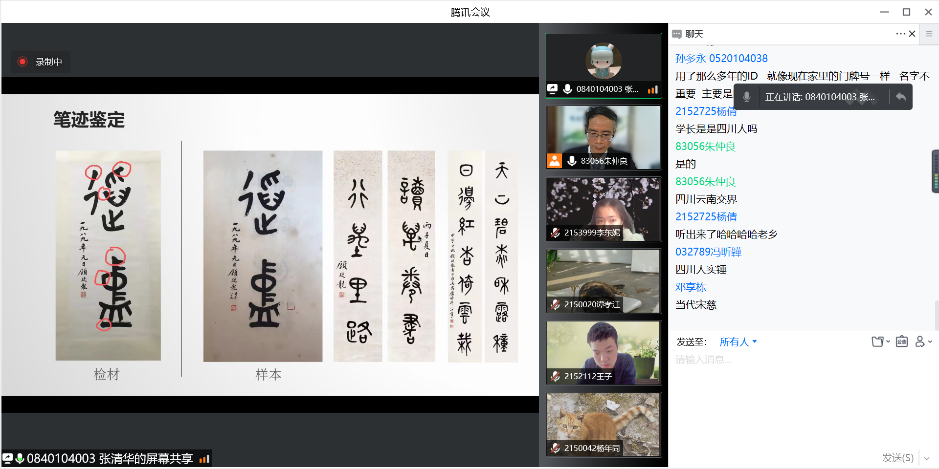Screen dimensions: 939x469
Task: Close the chat panel with the X
Action: point(927,34)
